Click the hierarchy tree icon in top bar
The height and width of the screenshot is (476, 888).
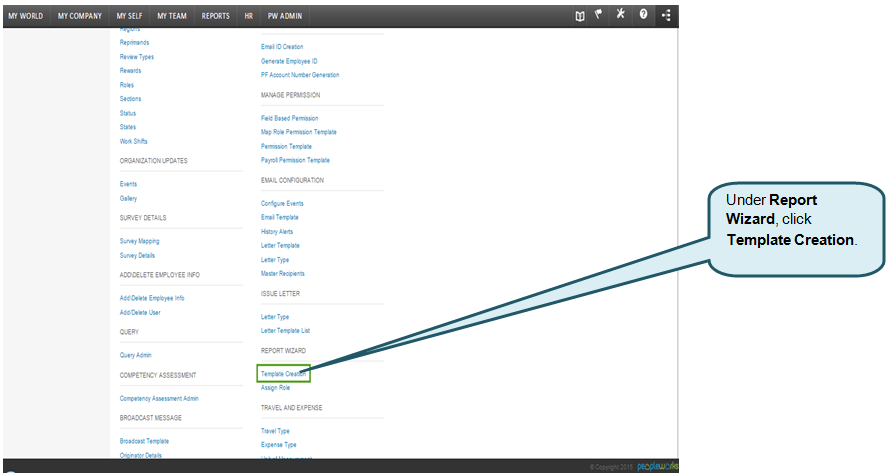pyautogui.click(x=666, y=15)
